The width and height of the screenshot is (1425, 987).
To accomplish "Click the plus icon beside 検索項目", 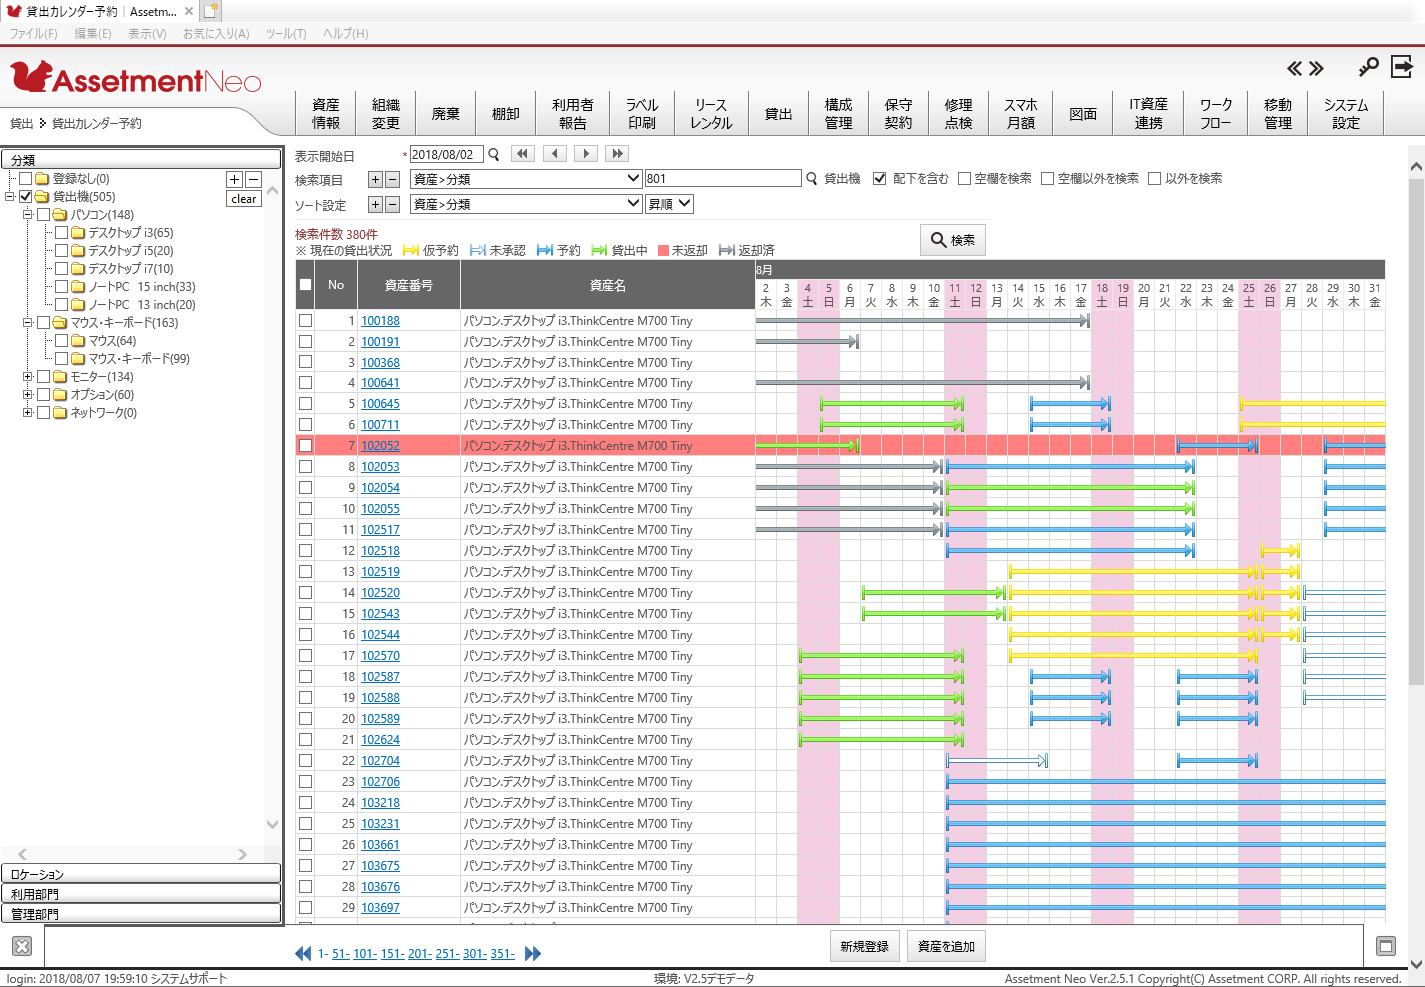I will [x=376, y=180].
